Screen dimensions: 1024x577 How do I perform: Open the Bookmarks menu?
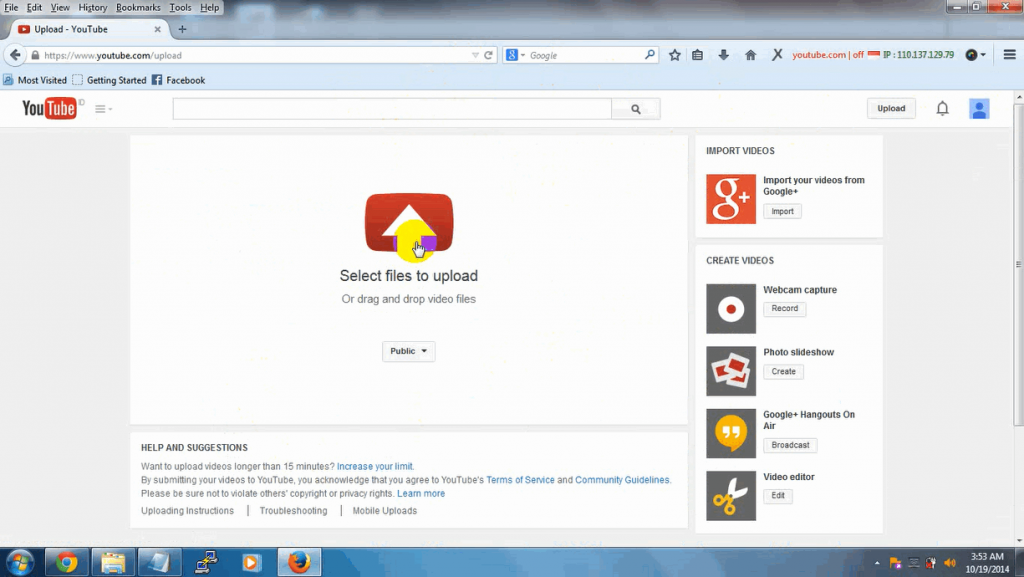point(138,7)
